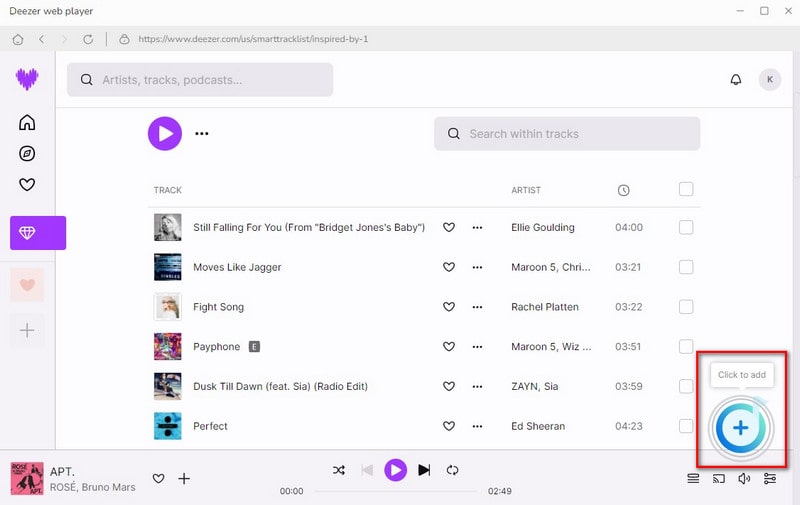This screenshot has height=505, width=800.
Task: Click the address bar URL
Action: pyautogui.click(x=253, y=39)
